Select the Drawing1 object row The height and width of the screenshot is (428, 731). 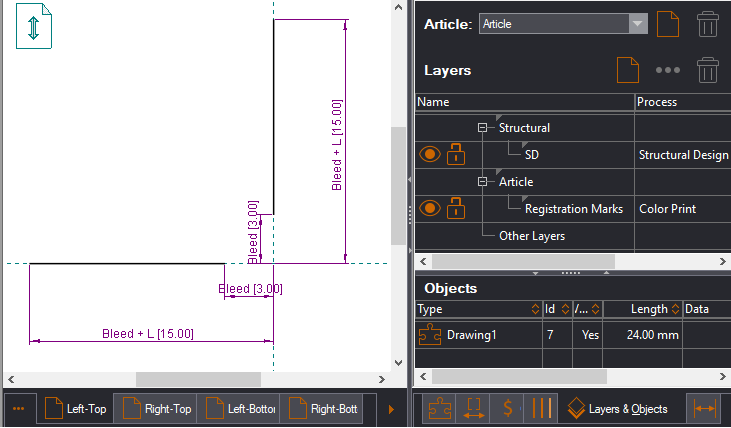[x=471, y=335]
